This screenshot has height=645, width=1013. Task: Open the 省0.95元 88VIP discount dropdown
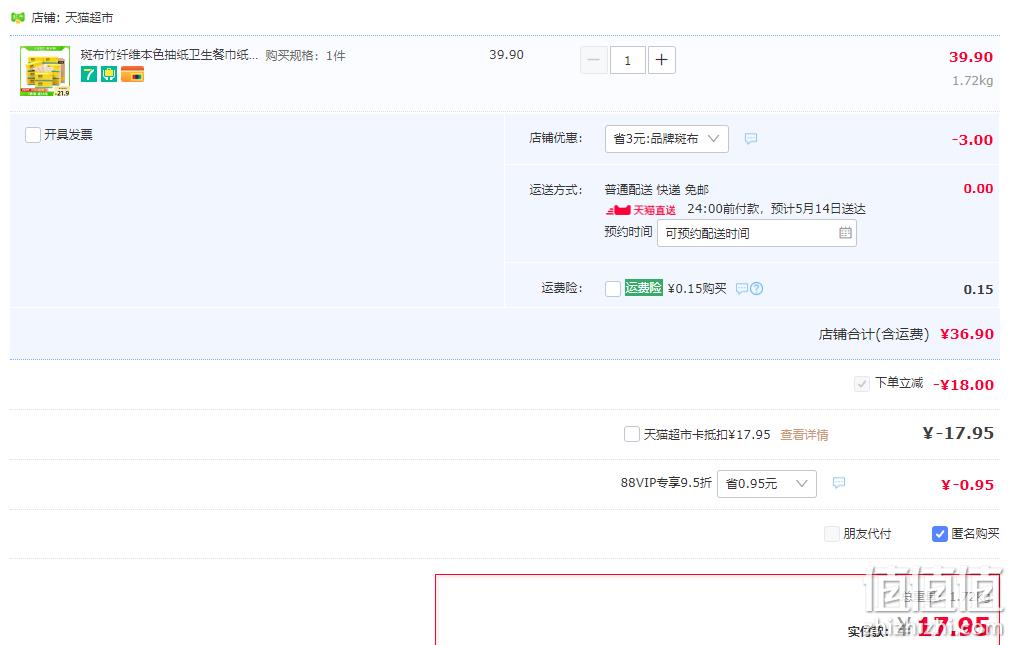(x=767, y=483)
